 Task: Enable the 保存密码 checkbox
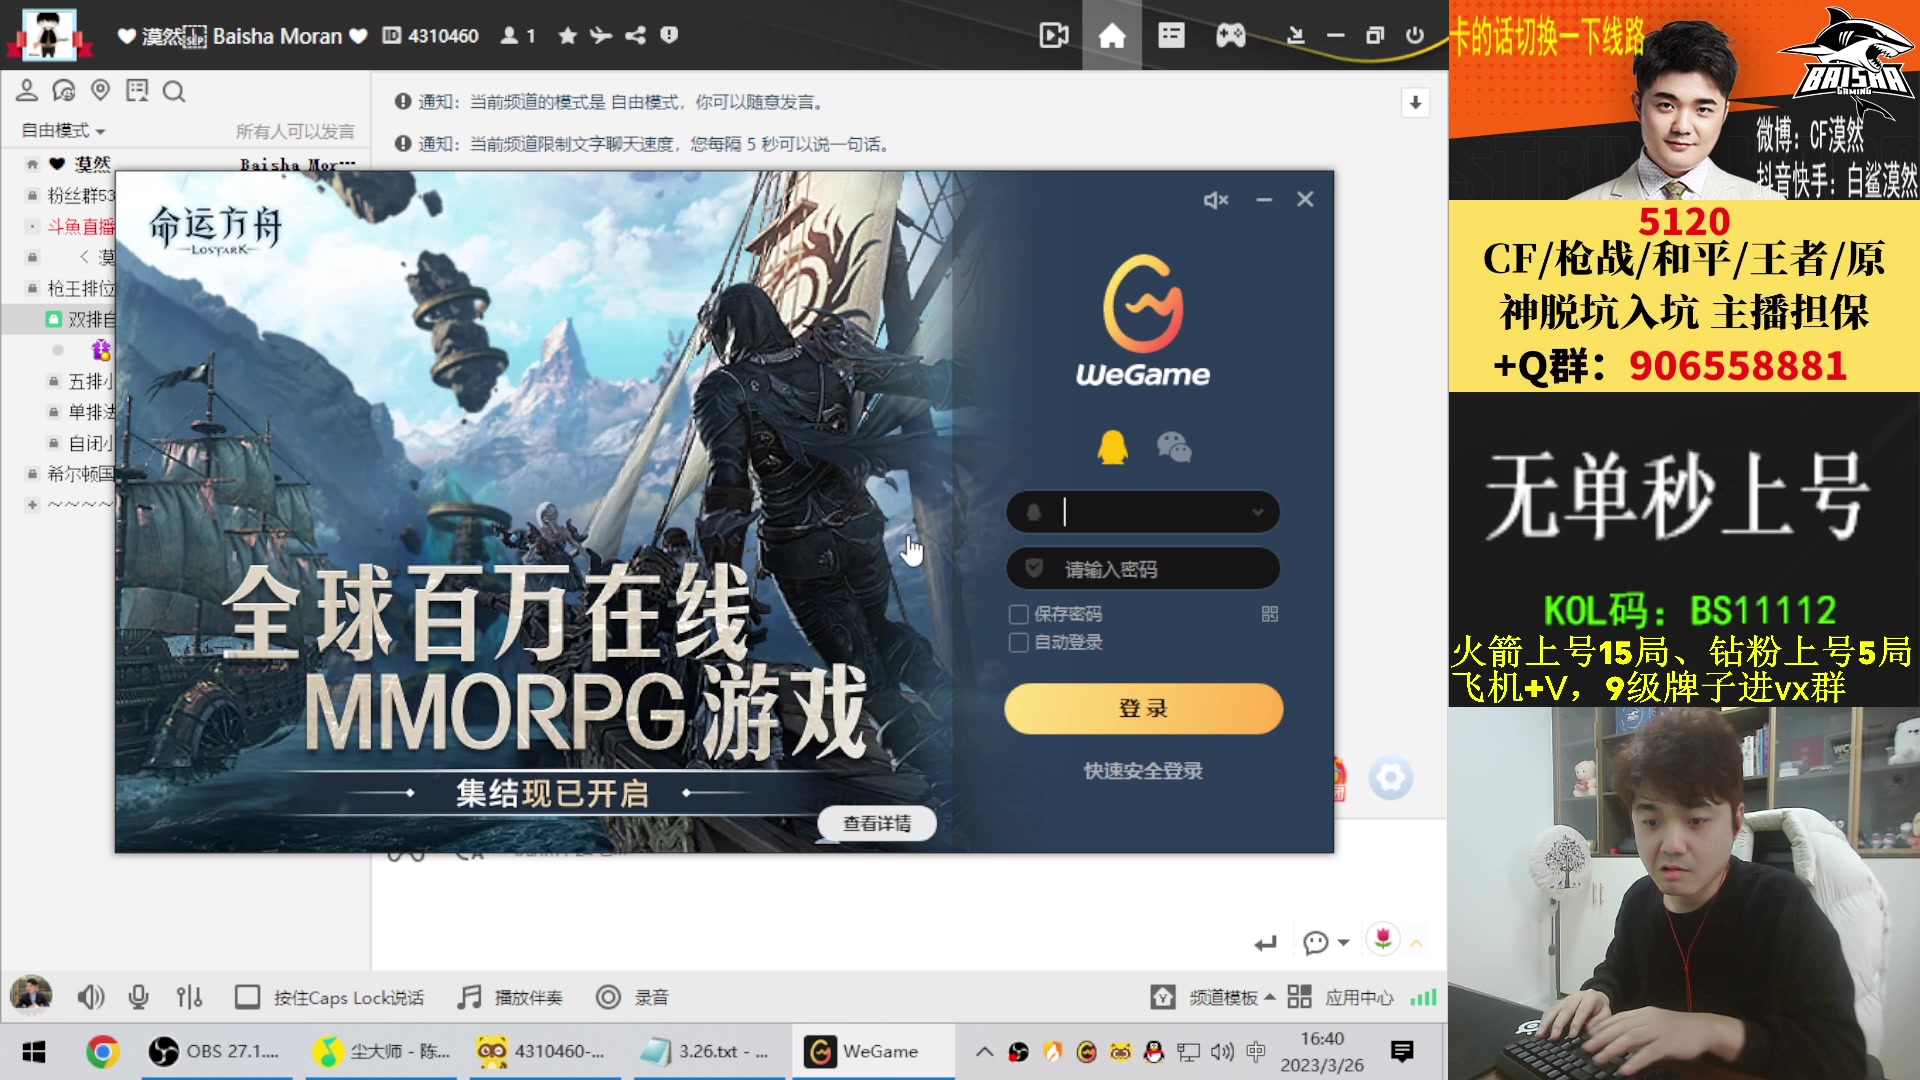coord(1019,614)
